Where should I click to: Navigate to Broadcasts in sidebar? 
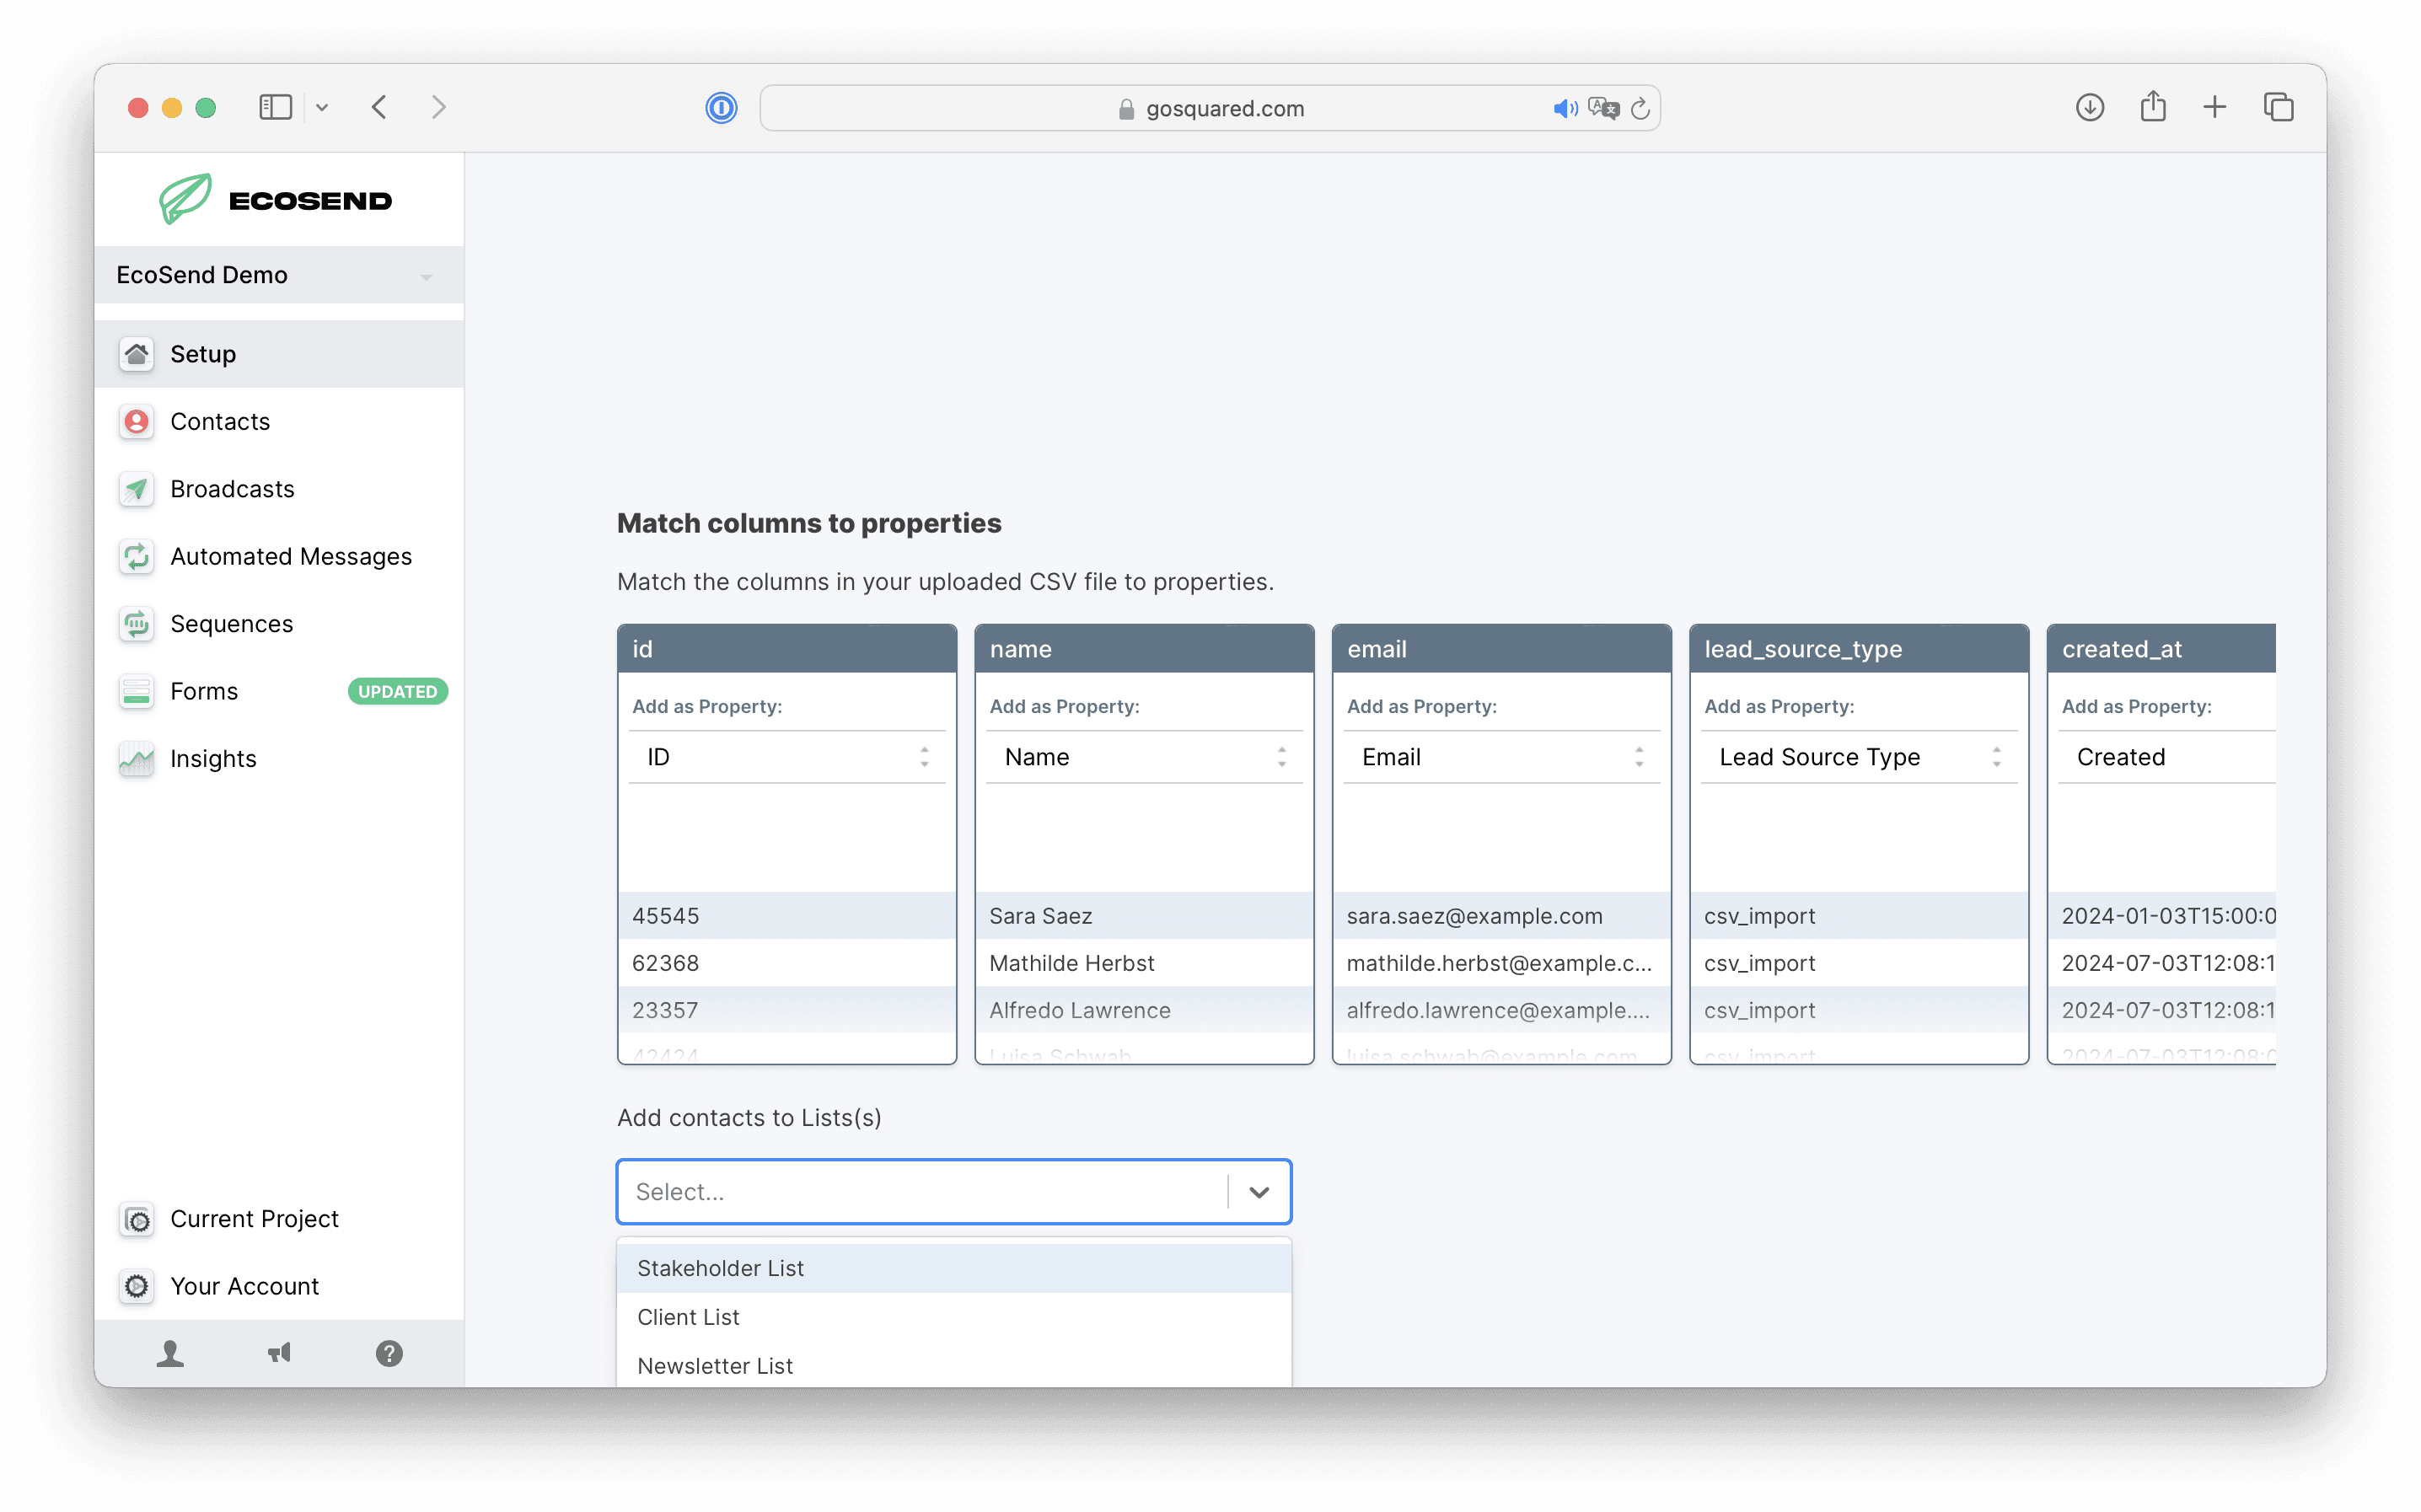tap(279, 489)
